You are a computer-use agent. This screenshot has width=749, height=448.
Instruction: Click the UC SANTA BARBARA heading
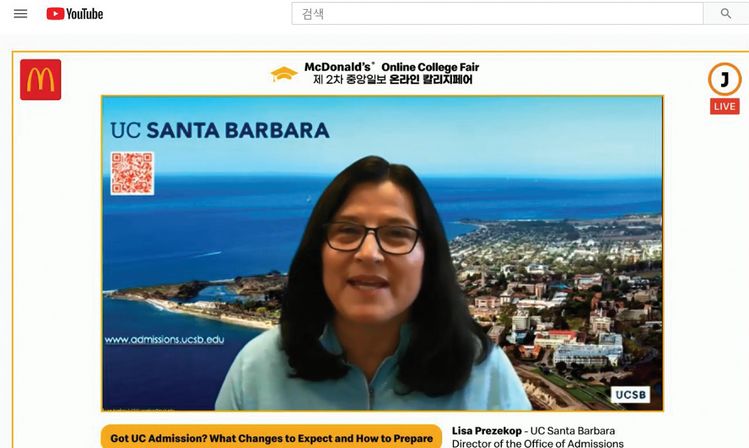[x=219, y=130]
